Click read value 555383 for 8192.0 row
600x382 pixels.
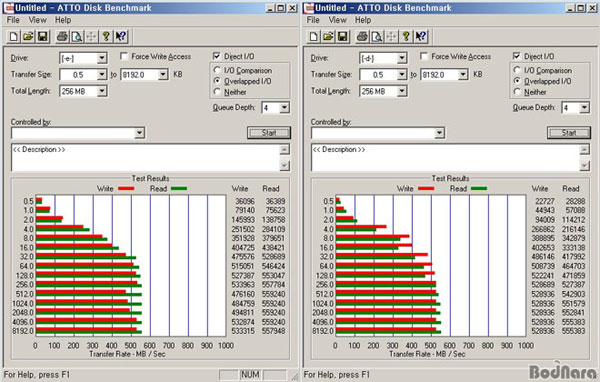coord(573,331)
